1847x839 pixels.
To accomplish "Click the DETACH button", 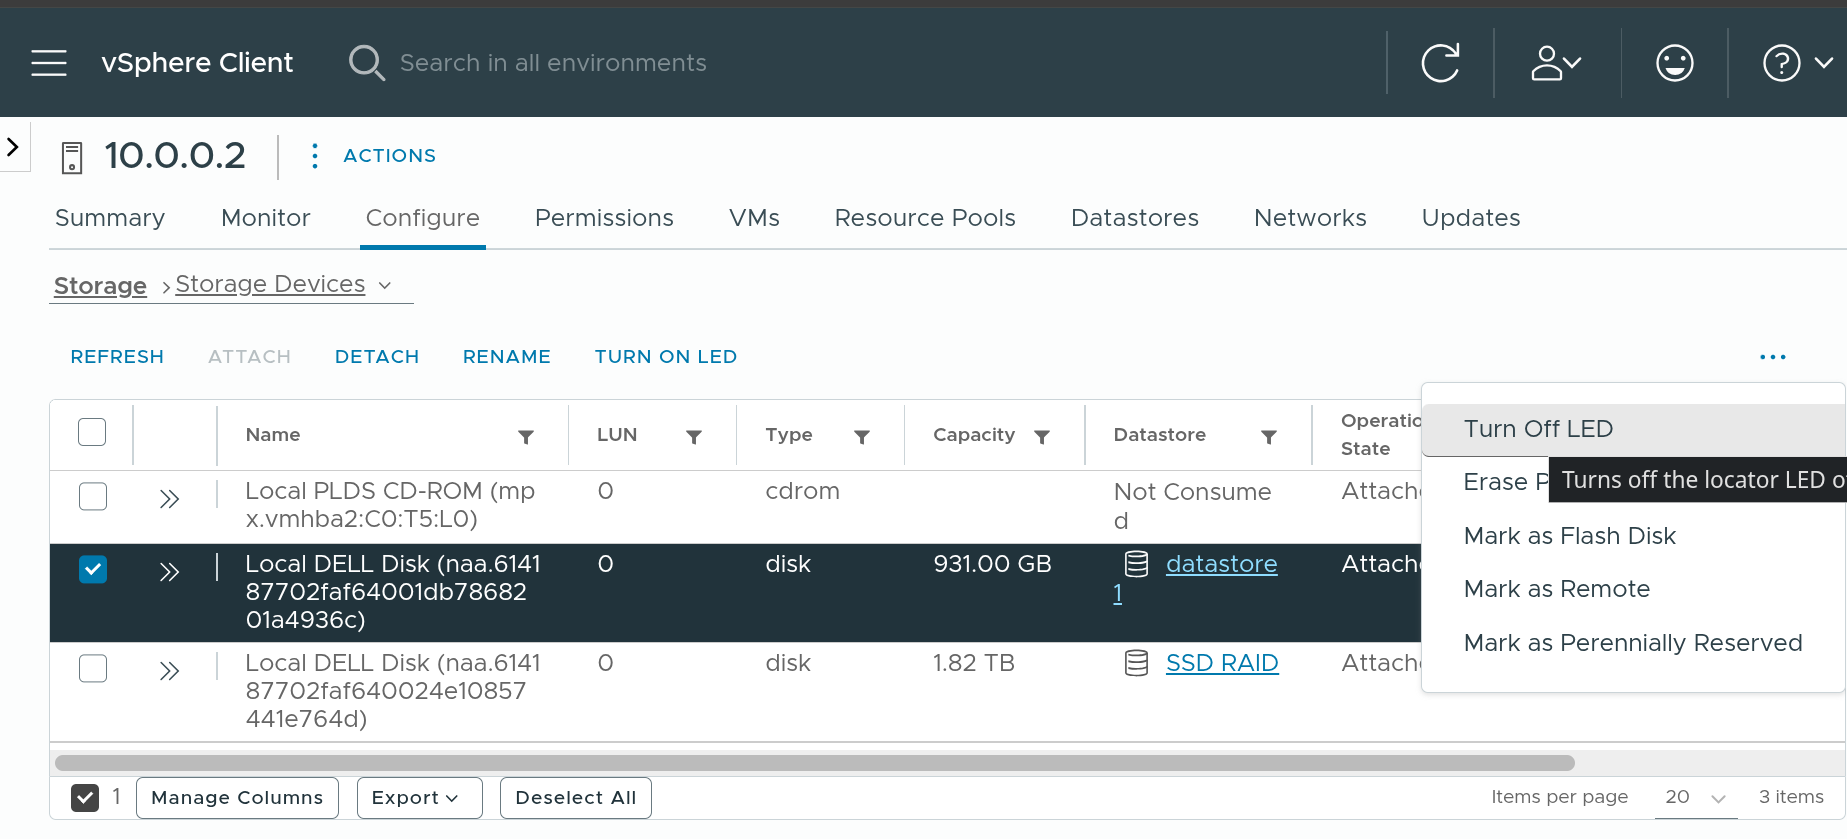I will click(x=377, y=357).
